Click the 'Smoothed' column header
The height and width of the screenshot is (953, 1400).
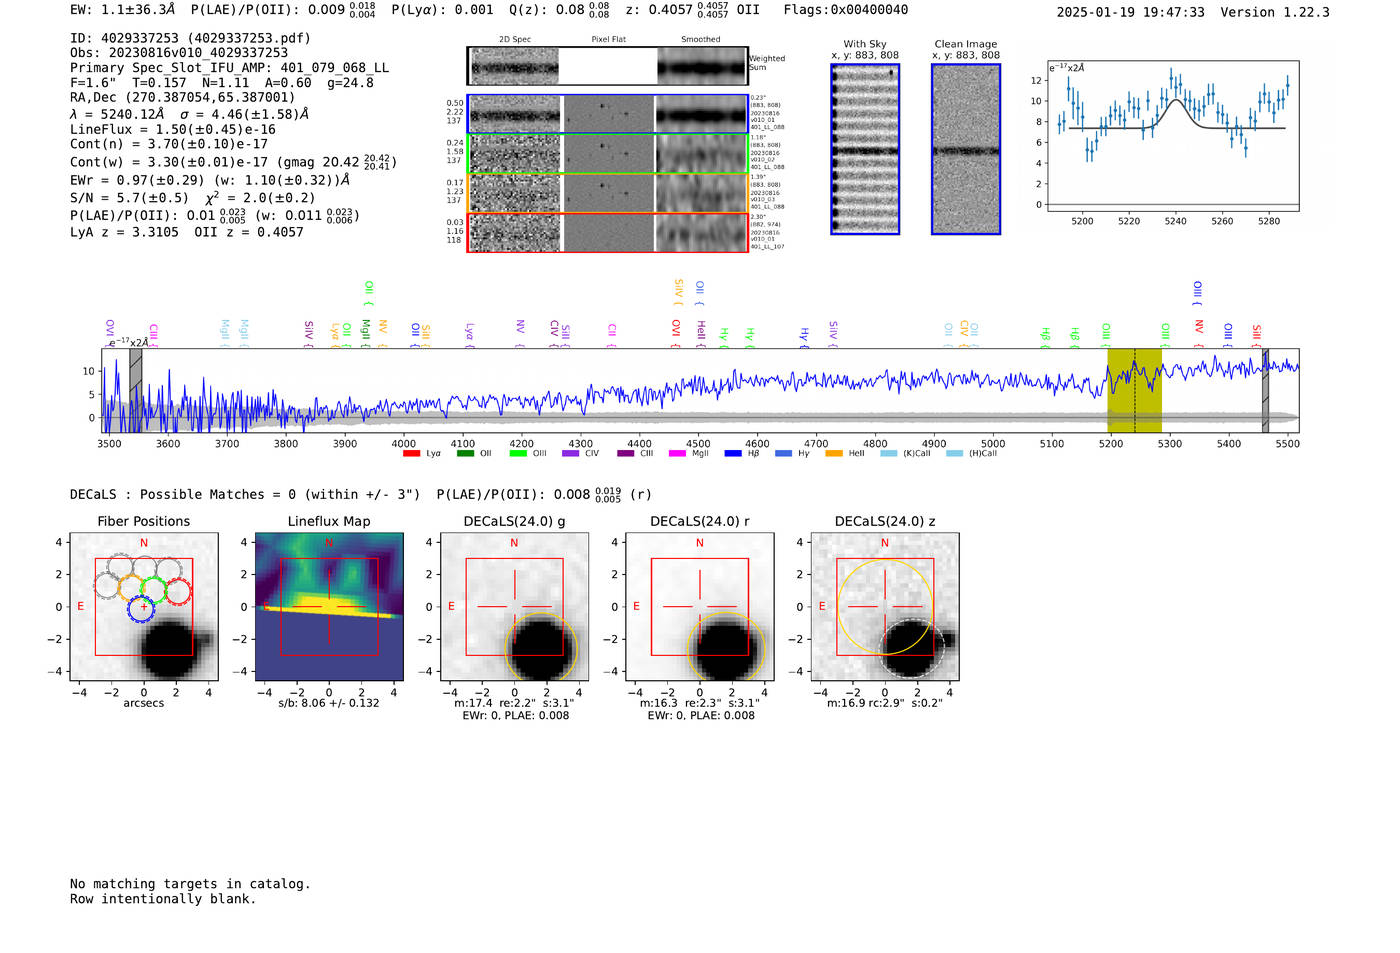(700, 40)
